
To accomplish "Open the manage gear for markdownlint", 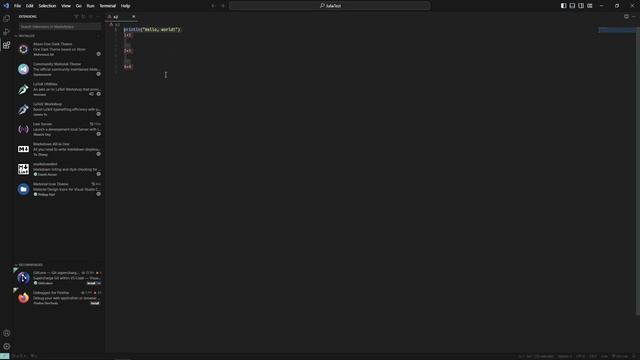I will 98,174.
